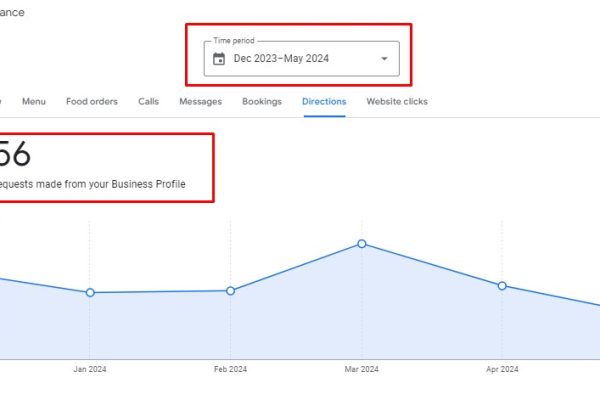Open the Food orders tab

pos(92,101)
